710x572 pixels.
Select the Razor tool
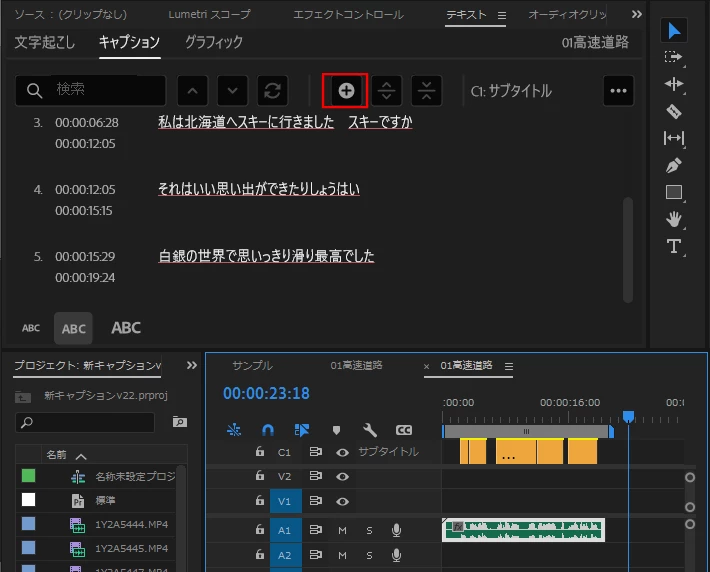[x=674, y=111]
